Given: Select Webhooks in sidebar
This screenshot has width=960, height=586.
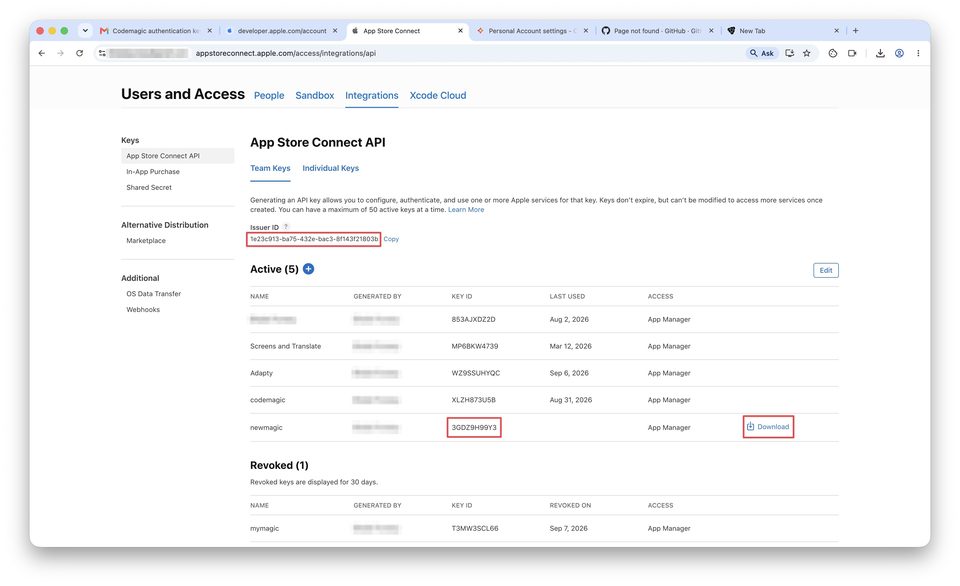Looking at the screenshot, I should (143, 310).
